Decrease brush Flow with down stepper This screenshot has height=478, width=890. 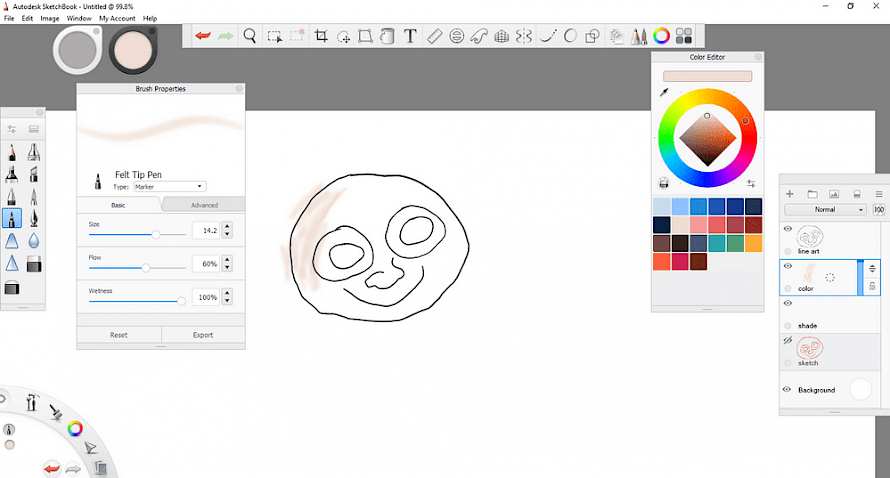pyautogui.click(x=228, y=267)
